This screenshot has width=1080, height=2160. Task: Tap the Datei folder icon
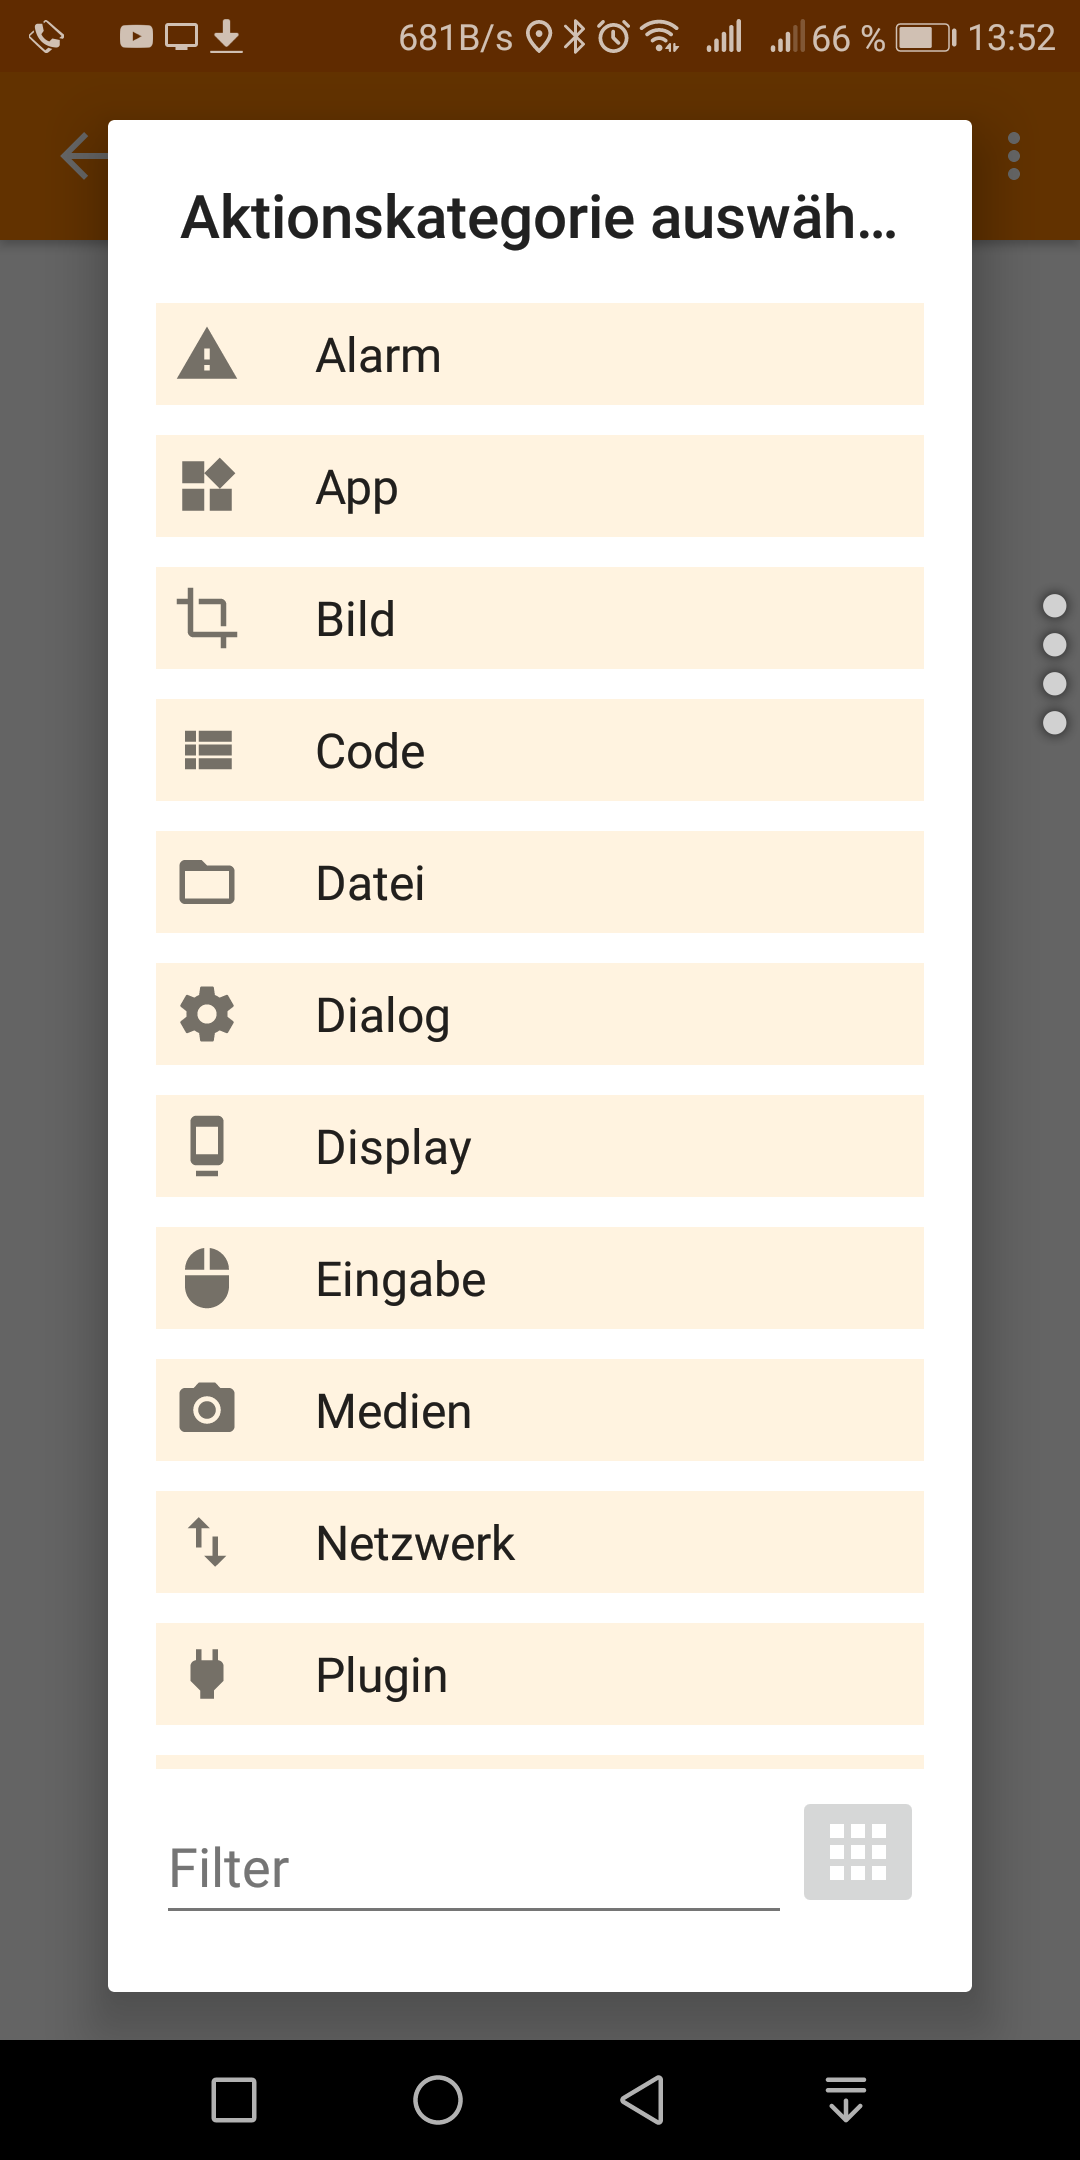click(207, 882)
